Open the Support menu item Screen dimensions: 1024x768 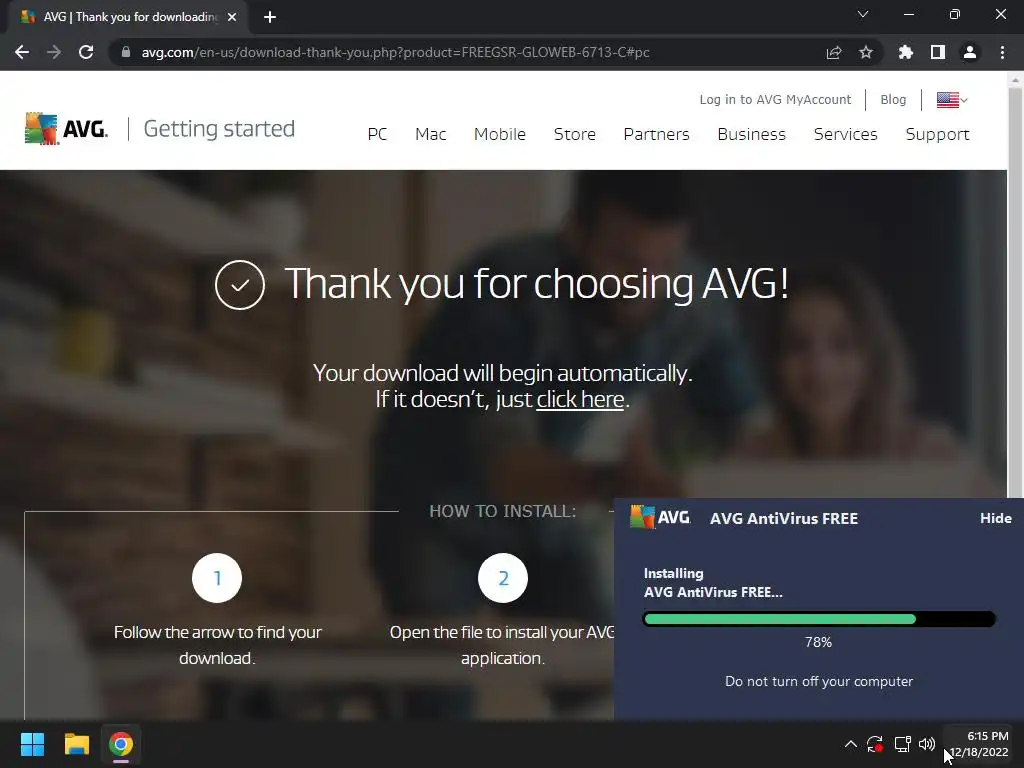tap(937, 135)
